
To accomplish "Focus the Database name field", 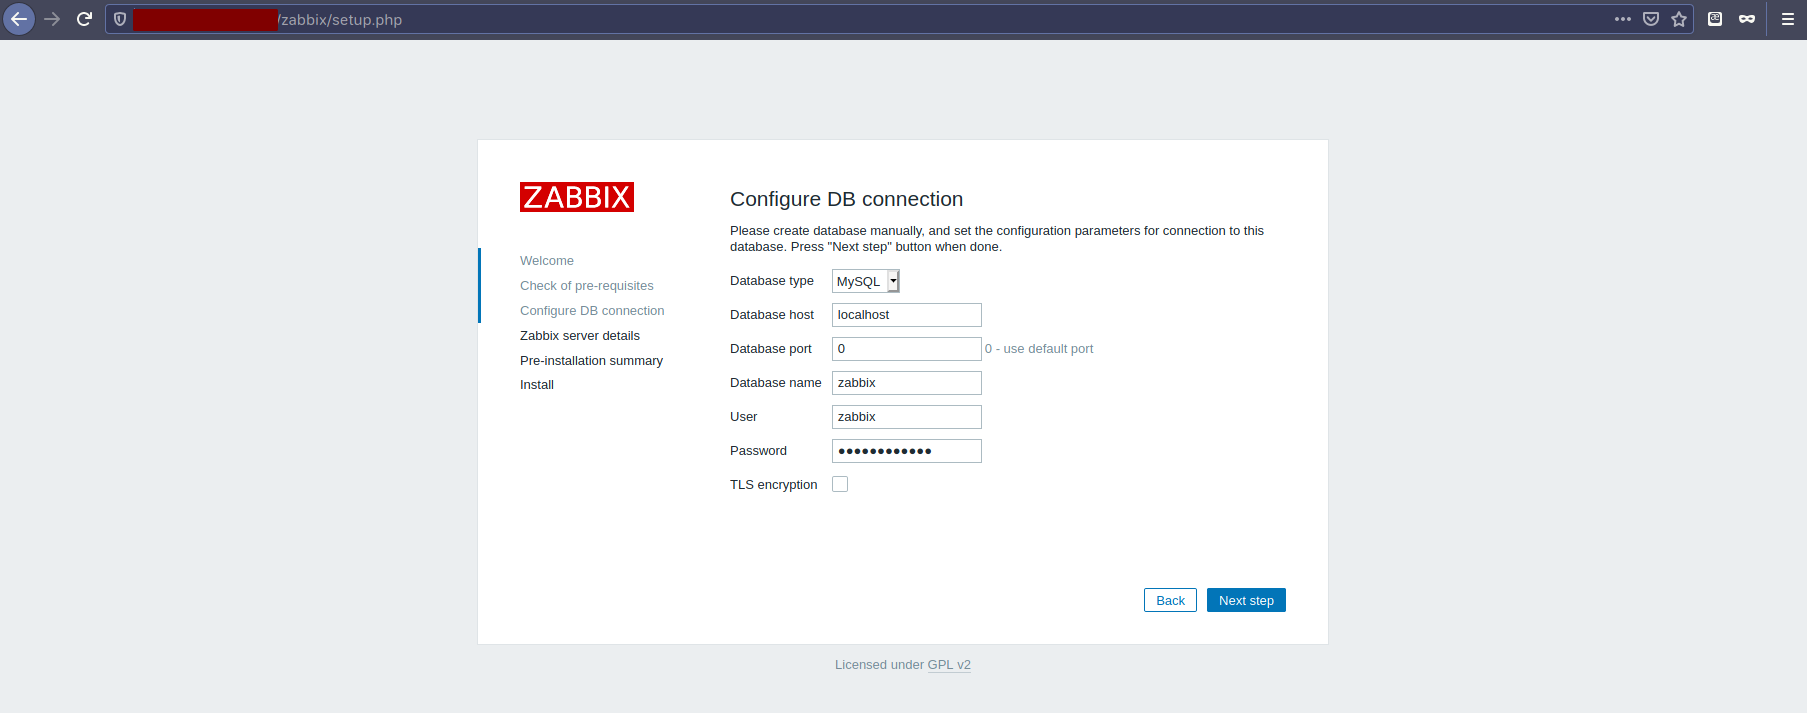I will pyautogui.click(x=907, y=383).
